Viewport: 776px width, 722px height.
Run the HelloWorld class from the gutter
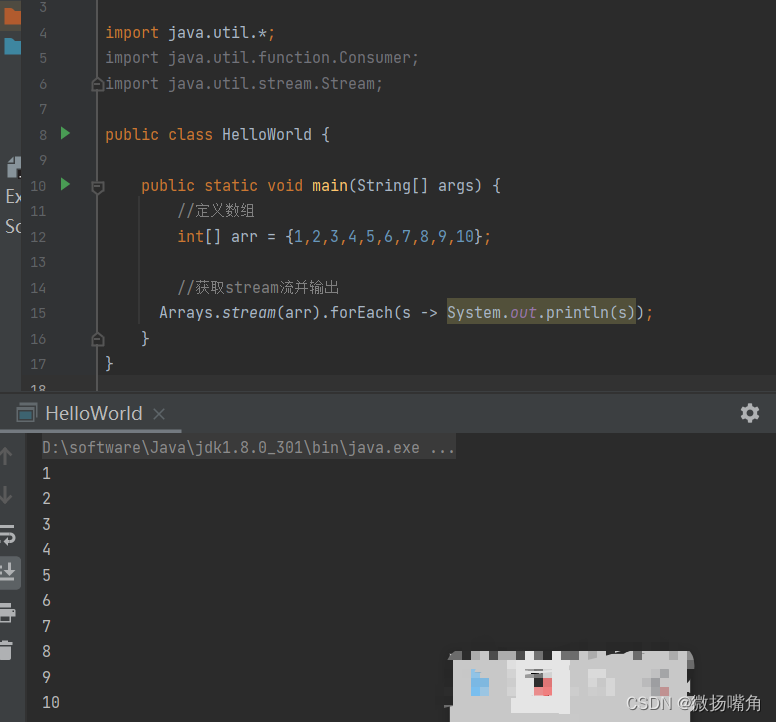[x=65, y=133]
